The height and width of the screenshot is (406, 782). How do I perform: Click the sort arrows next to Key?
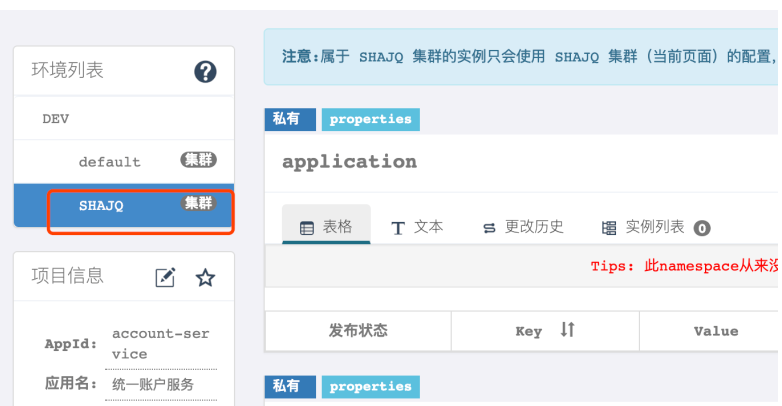[567, 330]
